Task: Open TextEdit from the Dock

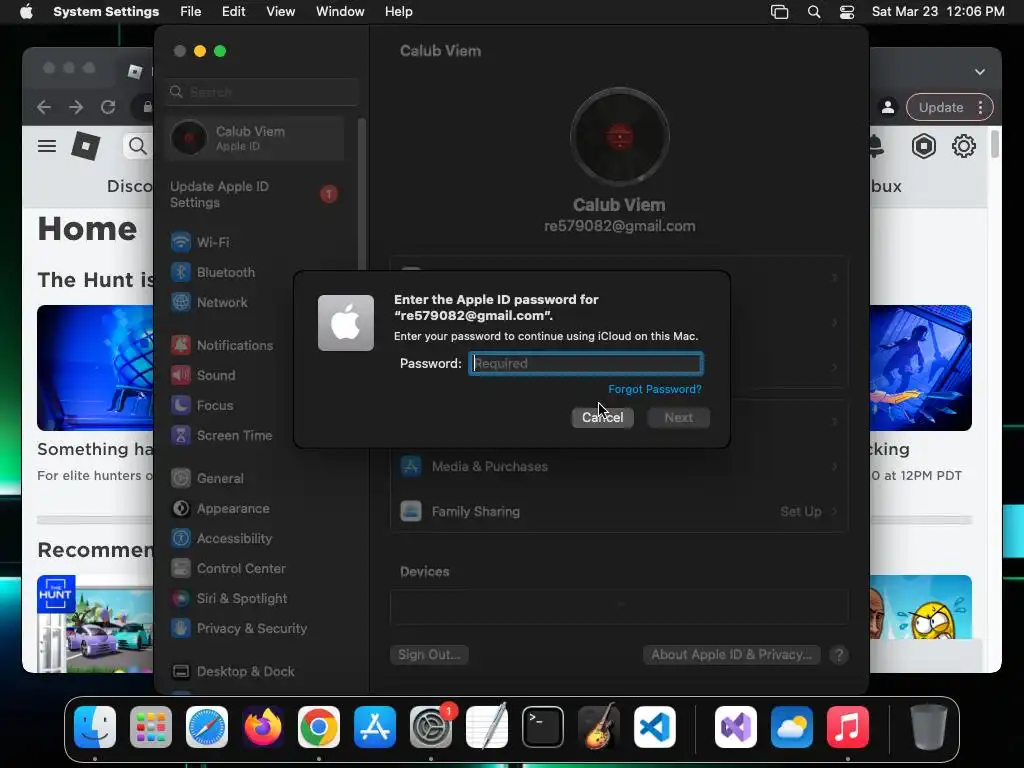Action: click(487, 727)
